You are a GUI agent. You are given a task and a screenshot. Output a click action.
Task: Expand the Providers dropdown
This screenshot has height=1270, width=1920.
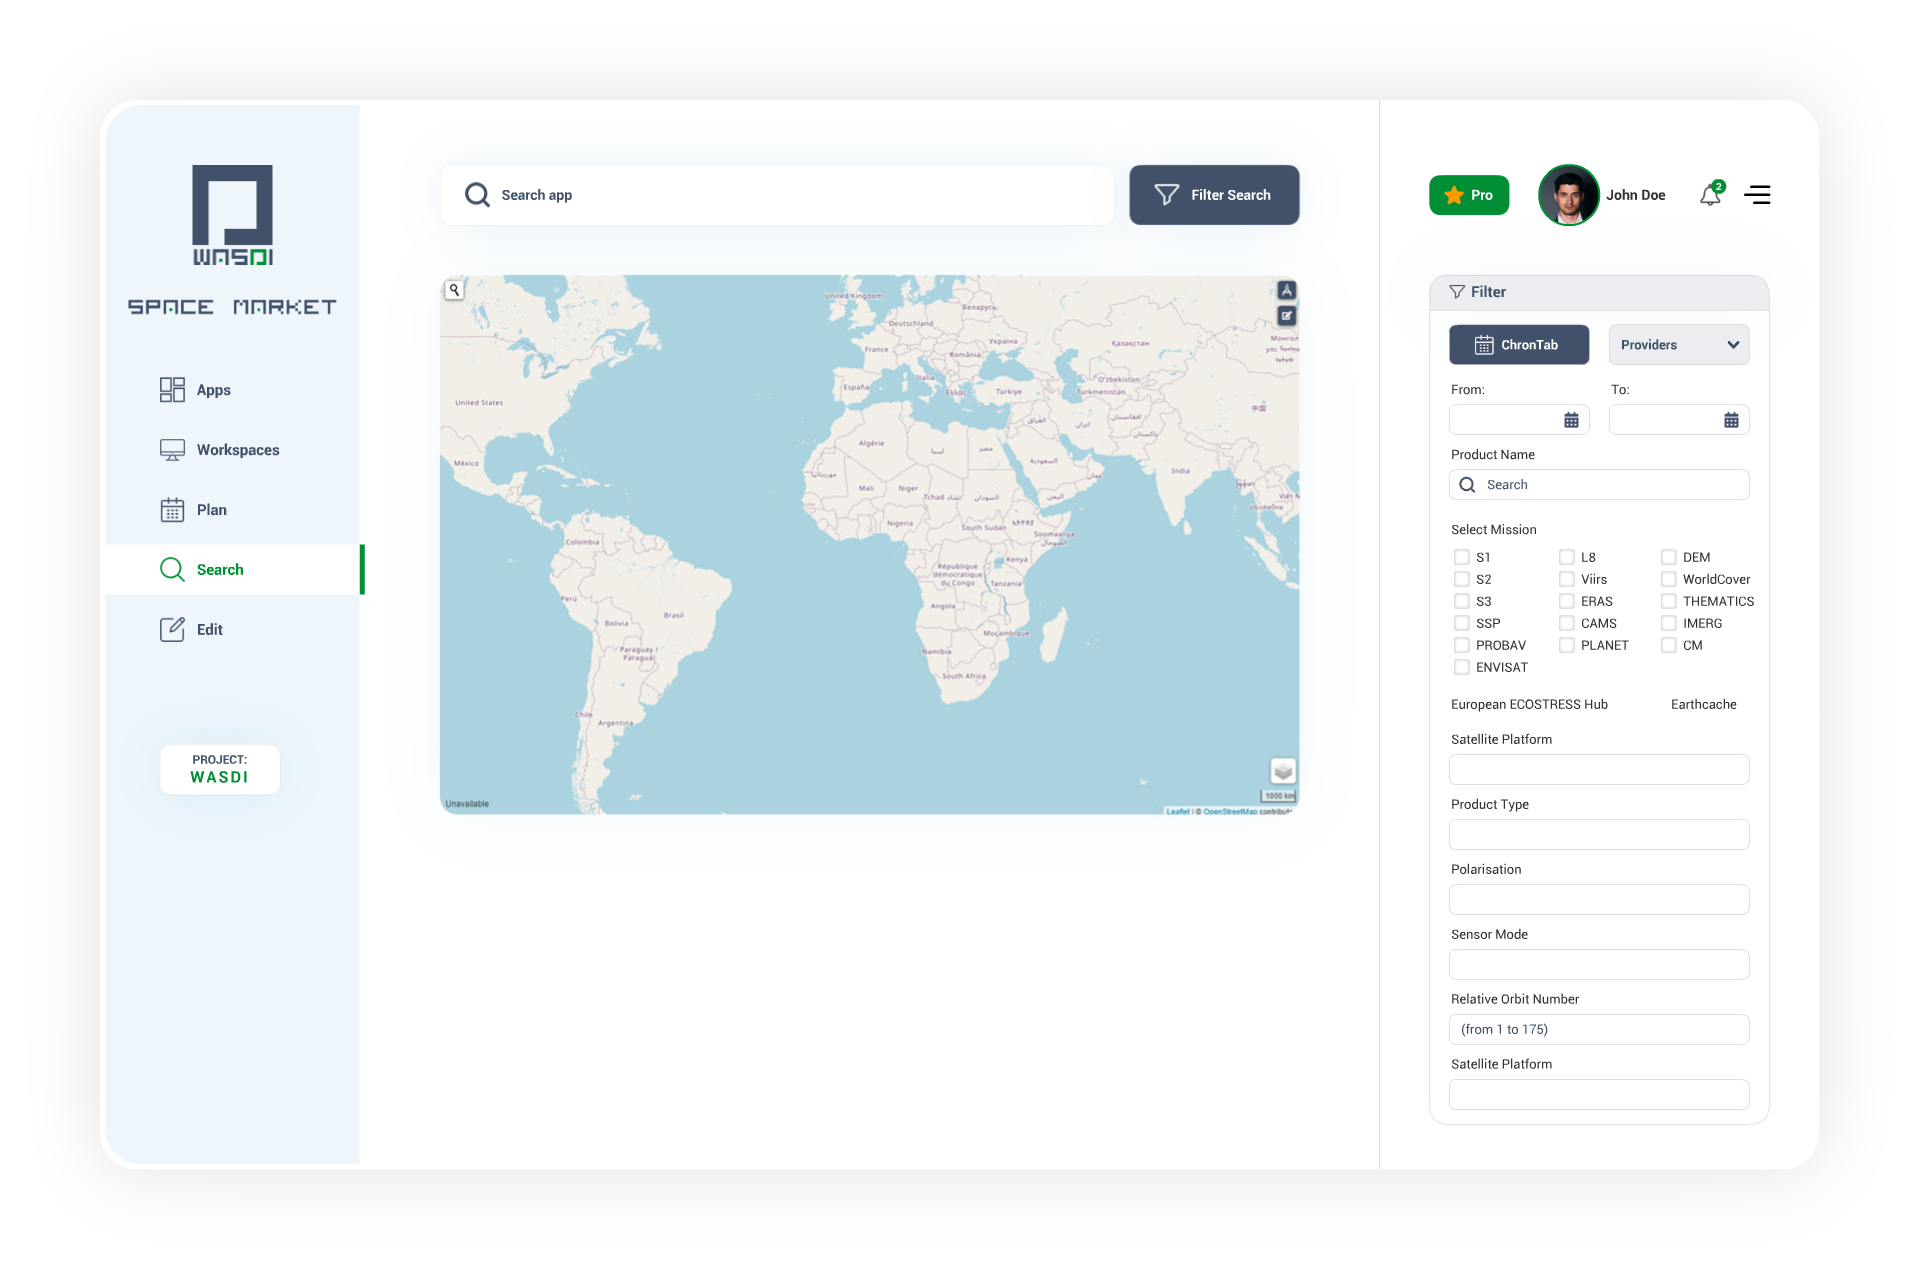click(1678, 345)
